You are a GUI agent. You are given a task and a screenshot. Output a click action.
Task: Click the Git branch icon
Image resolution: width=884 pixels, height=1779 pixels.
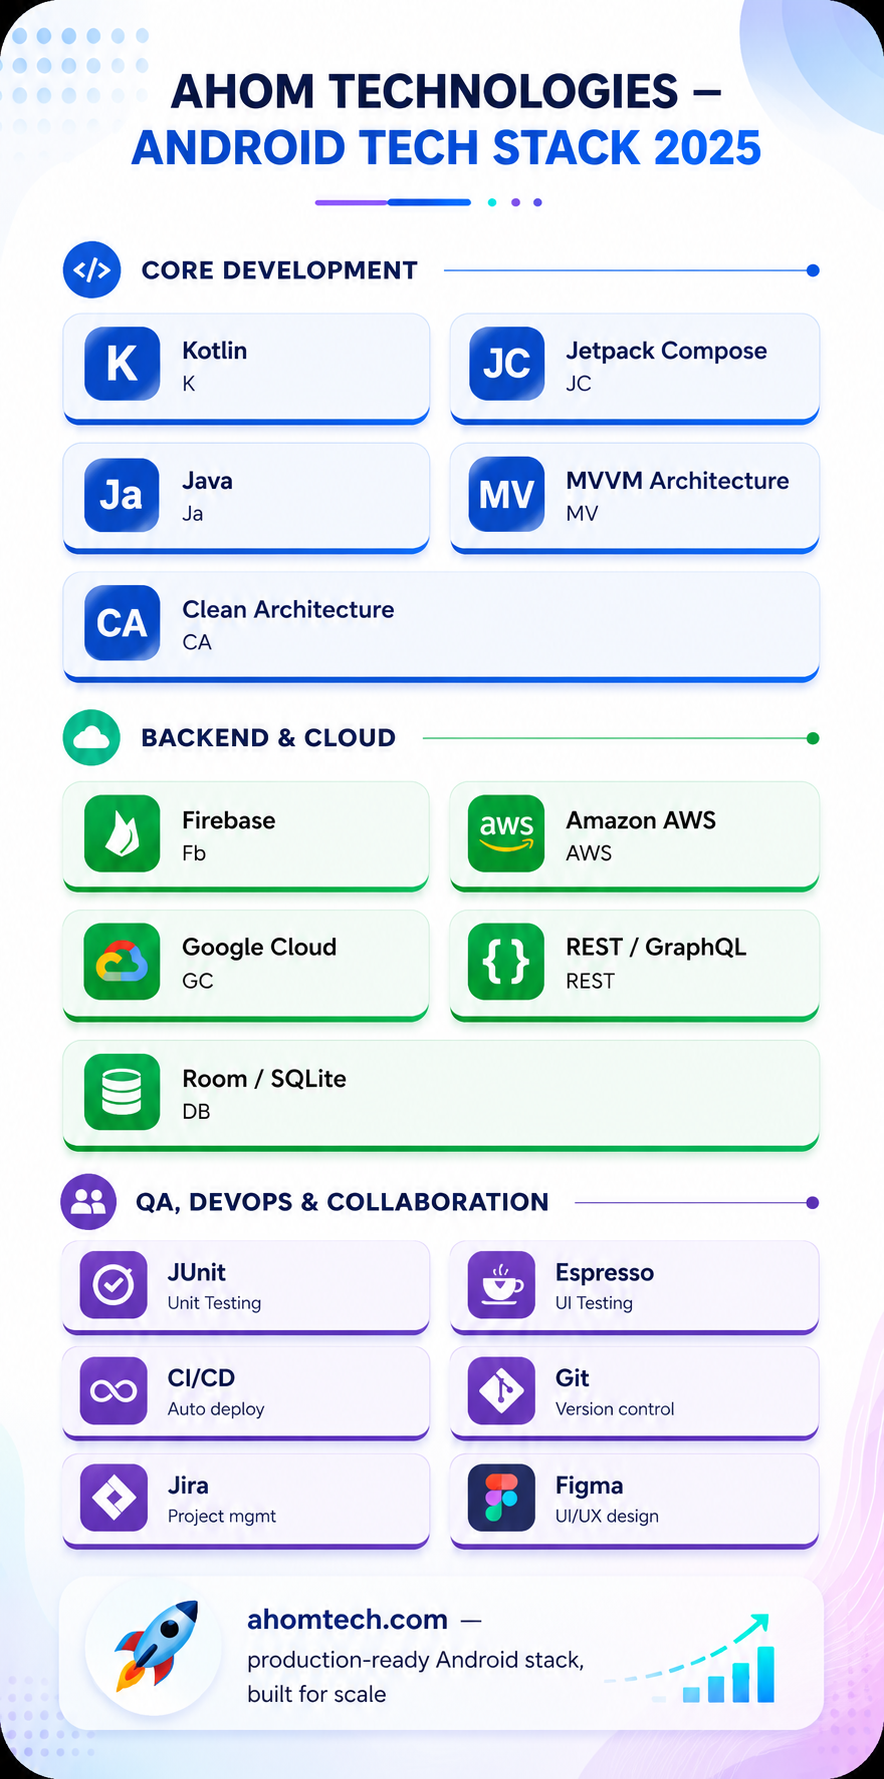(502, 1391)
